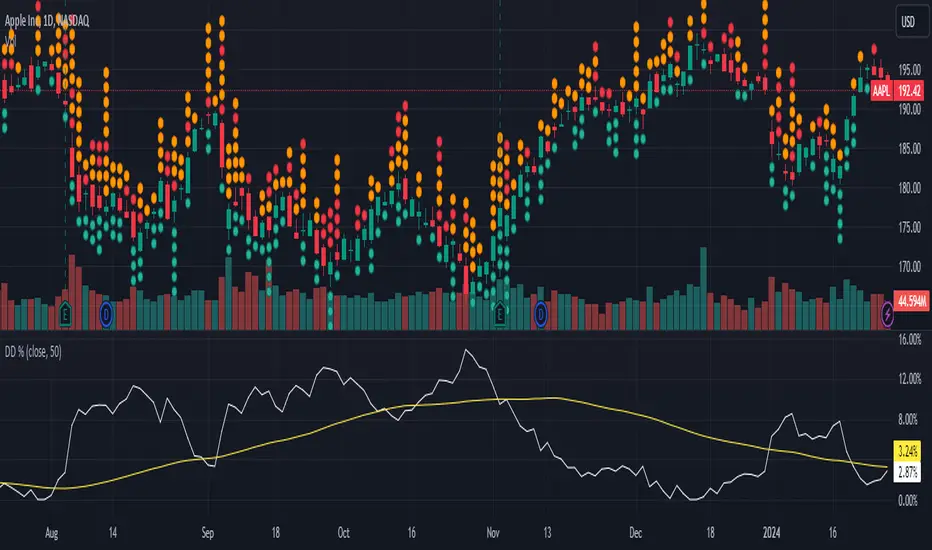
Task: Click the DD % (close, 50) indicator label
Action: (x=33, y=352)
